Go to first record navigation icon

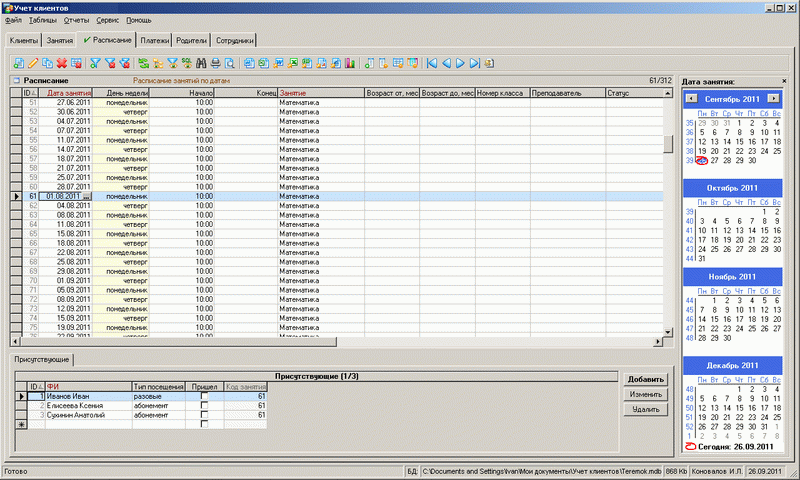pyautogui.click(x=432, y=63)
